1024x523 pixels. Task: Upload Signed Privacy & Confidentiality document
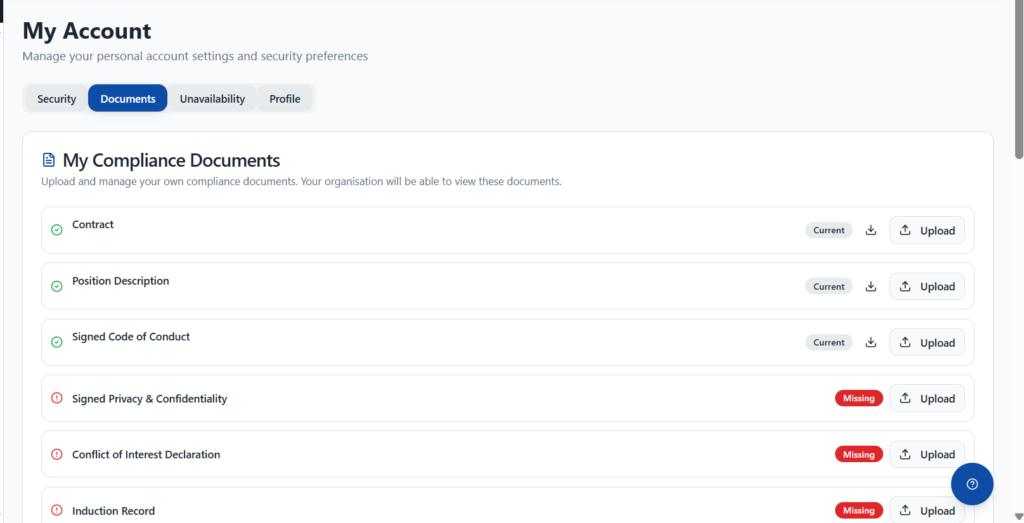pos(927,398)
